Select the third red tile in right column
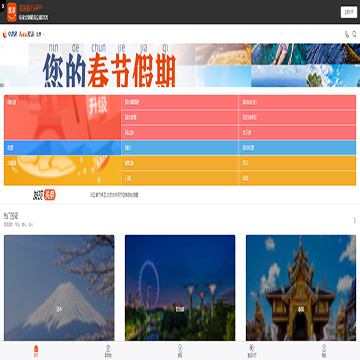The height and width of the screenshot is (360, 360). 297,133
